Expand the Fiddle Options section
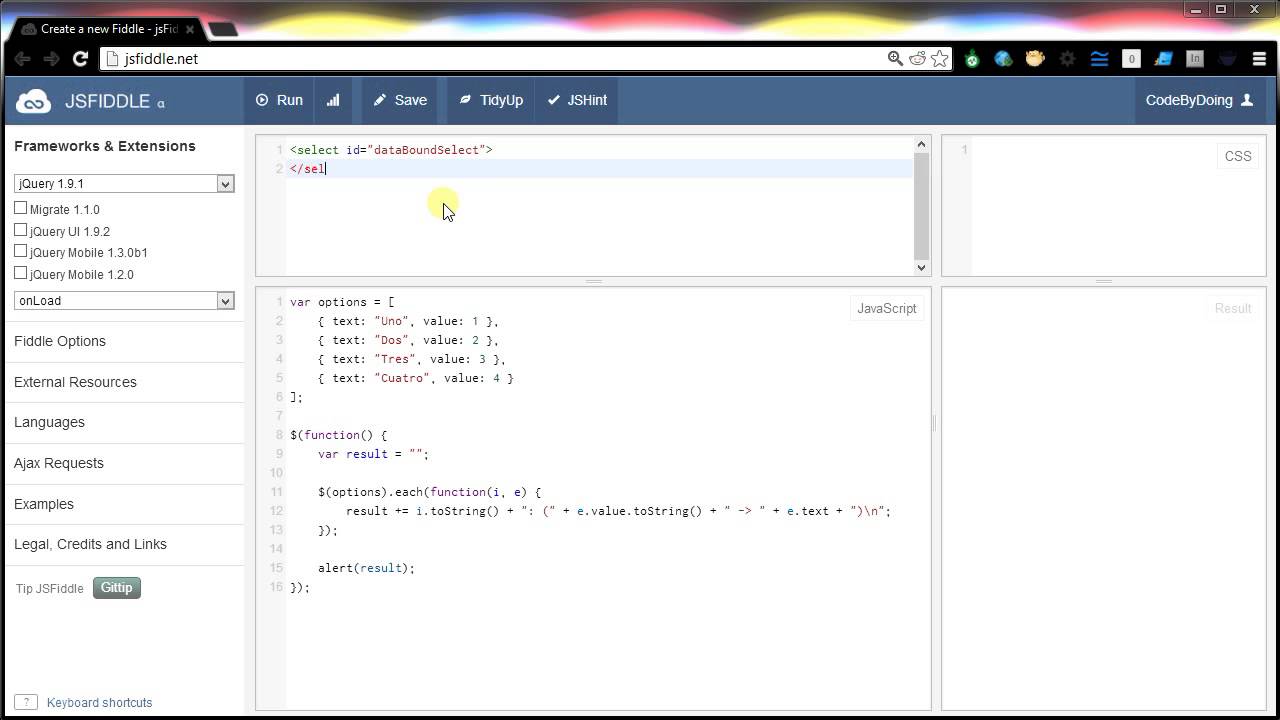 60,341
